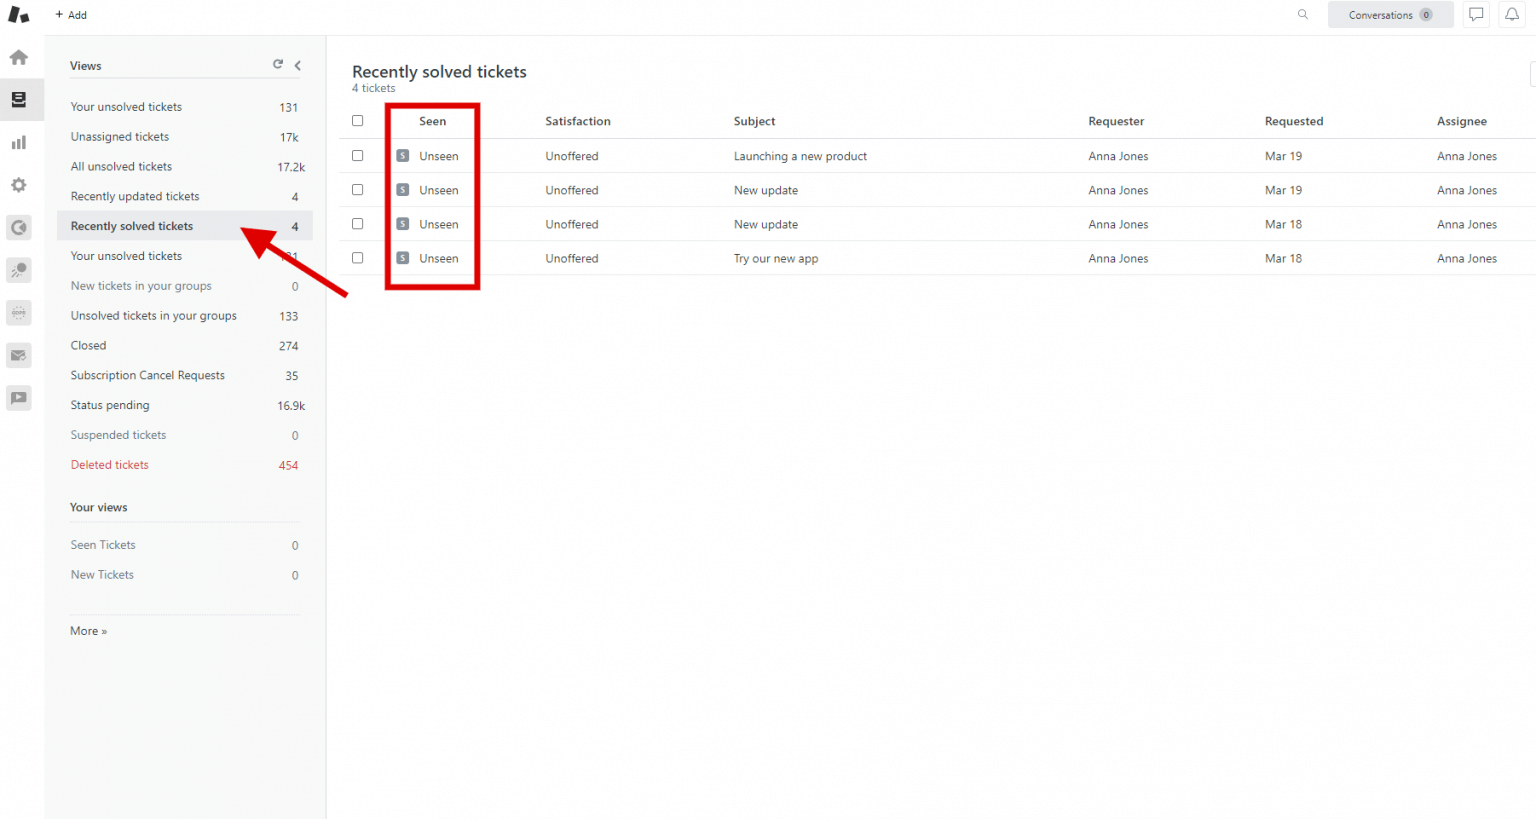Expand more views via 'More »' link
The width and height of the screenshot is (1536, 819).
(88, 630)
